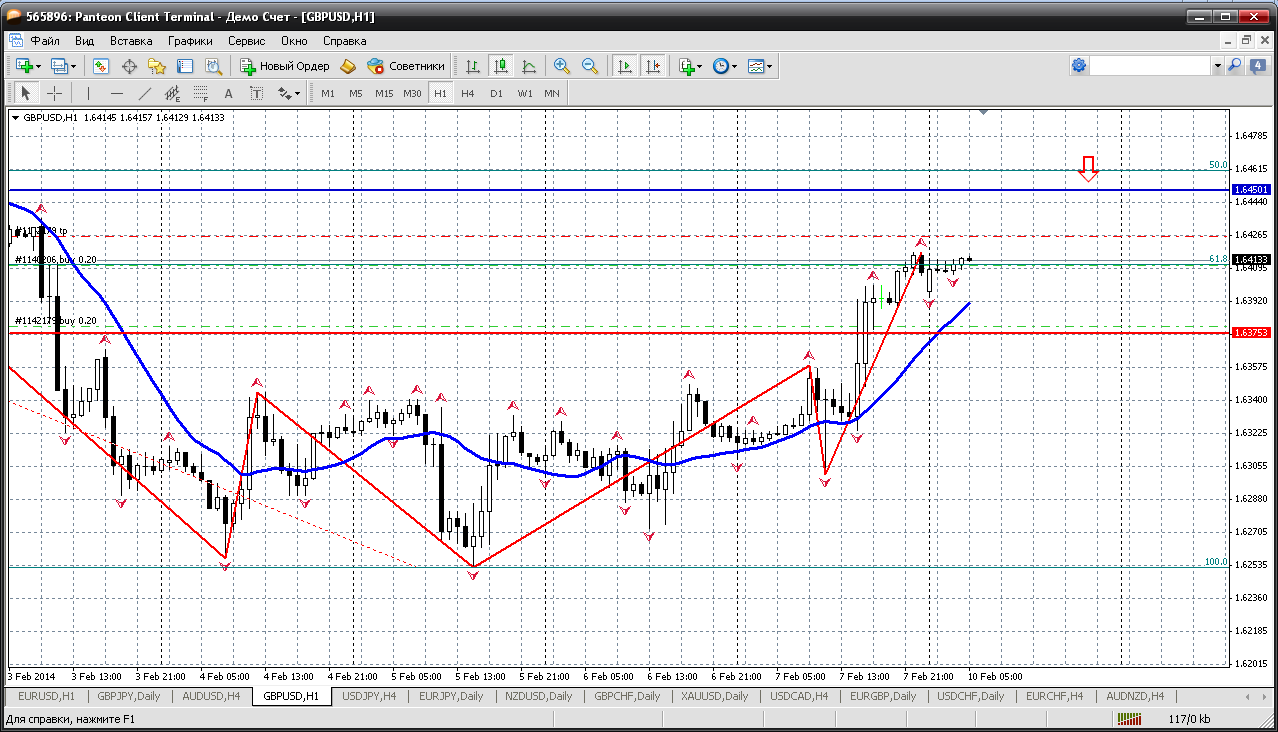
Task: Click the Zoom Out magnifier icon
Action: (590, 66)
